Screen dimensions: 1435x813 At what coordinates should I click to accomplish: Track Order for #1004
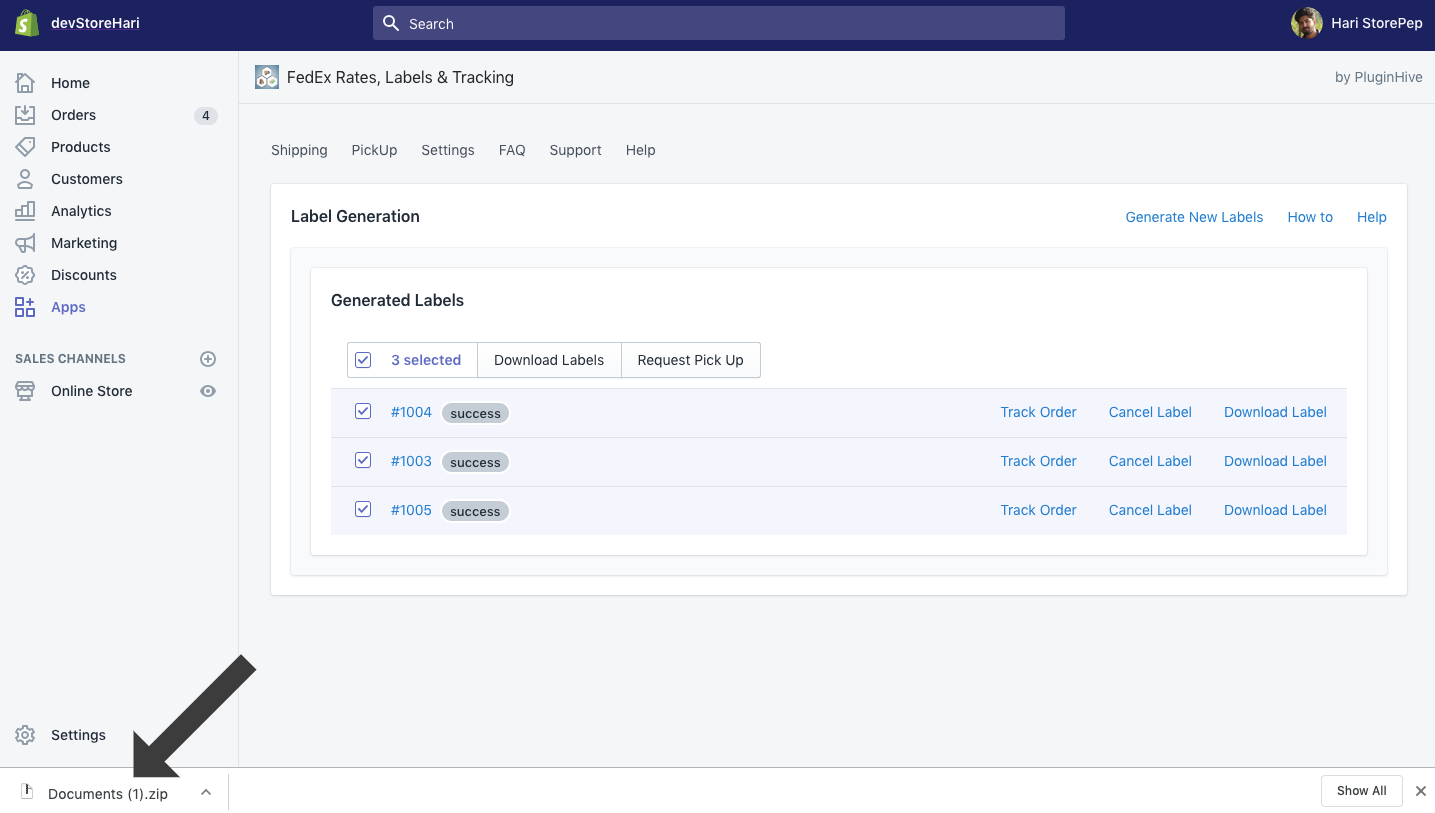[x=1038, y=412]
